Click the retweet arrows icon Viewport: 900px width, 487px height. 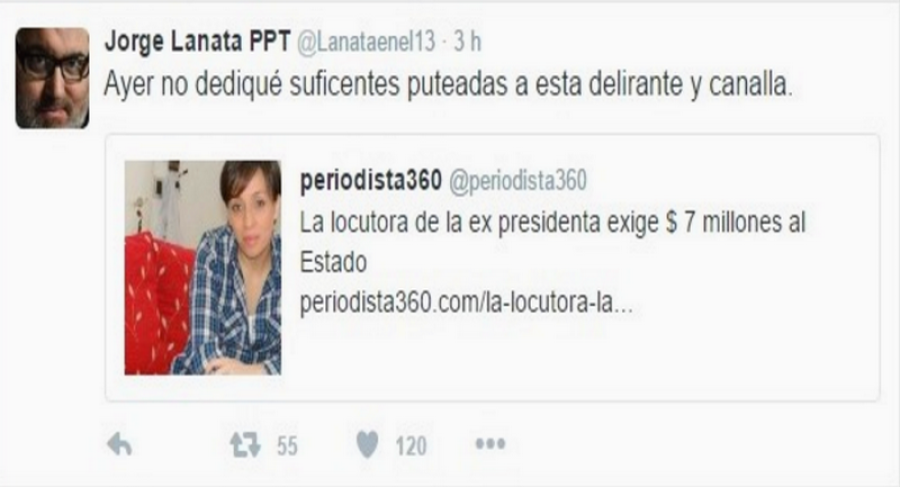click(x=245, y=445)
